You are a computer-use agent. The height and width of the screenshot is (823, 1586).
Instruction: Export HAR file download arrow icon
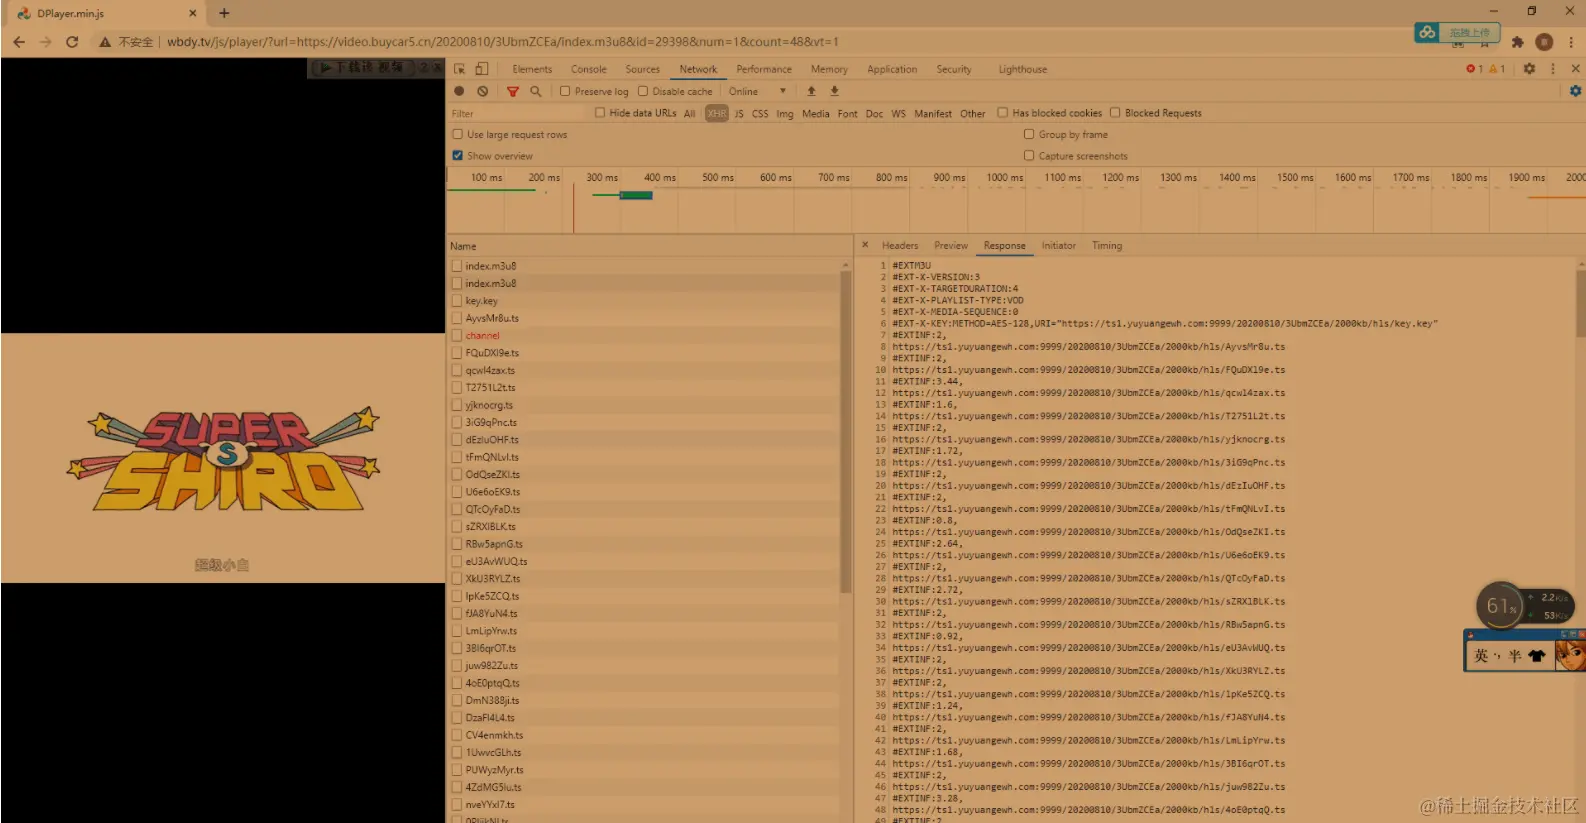834,91
